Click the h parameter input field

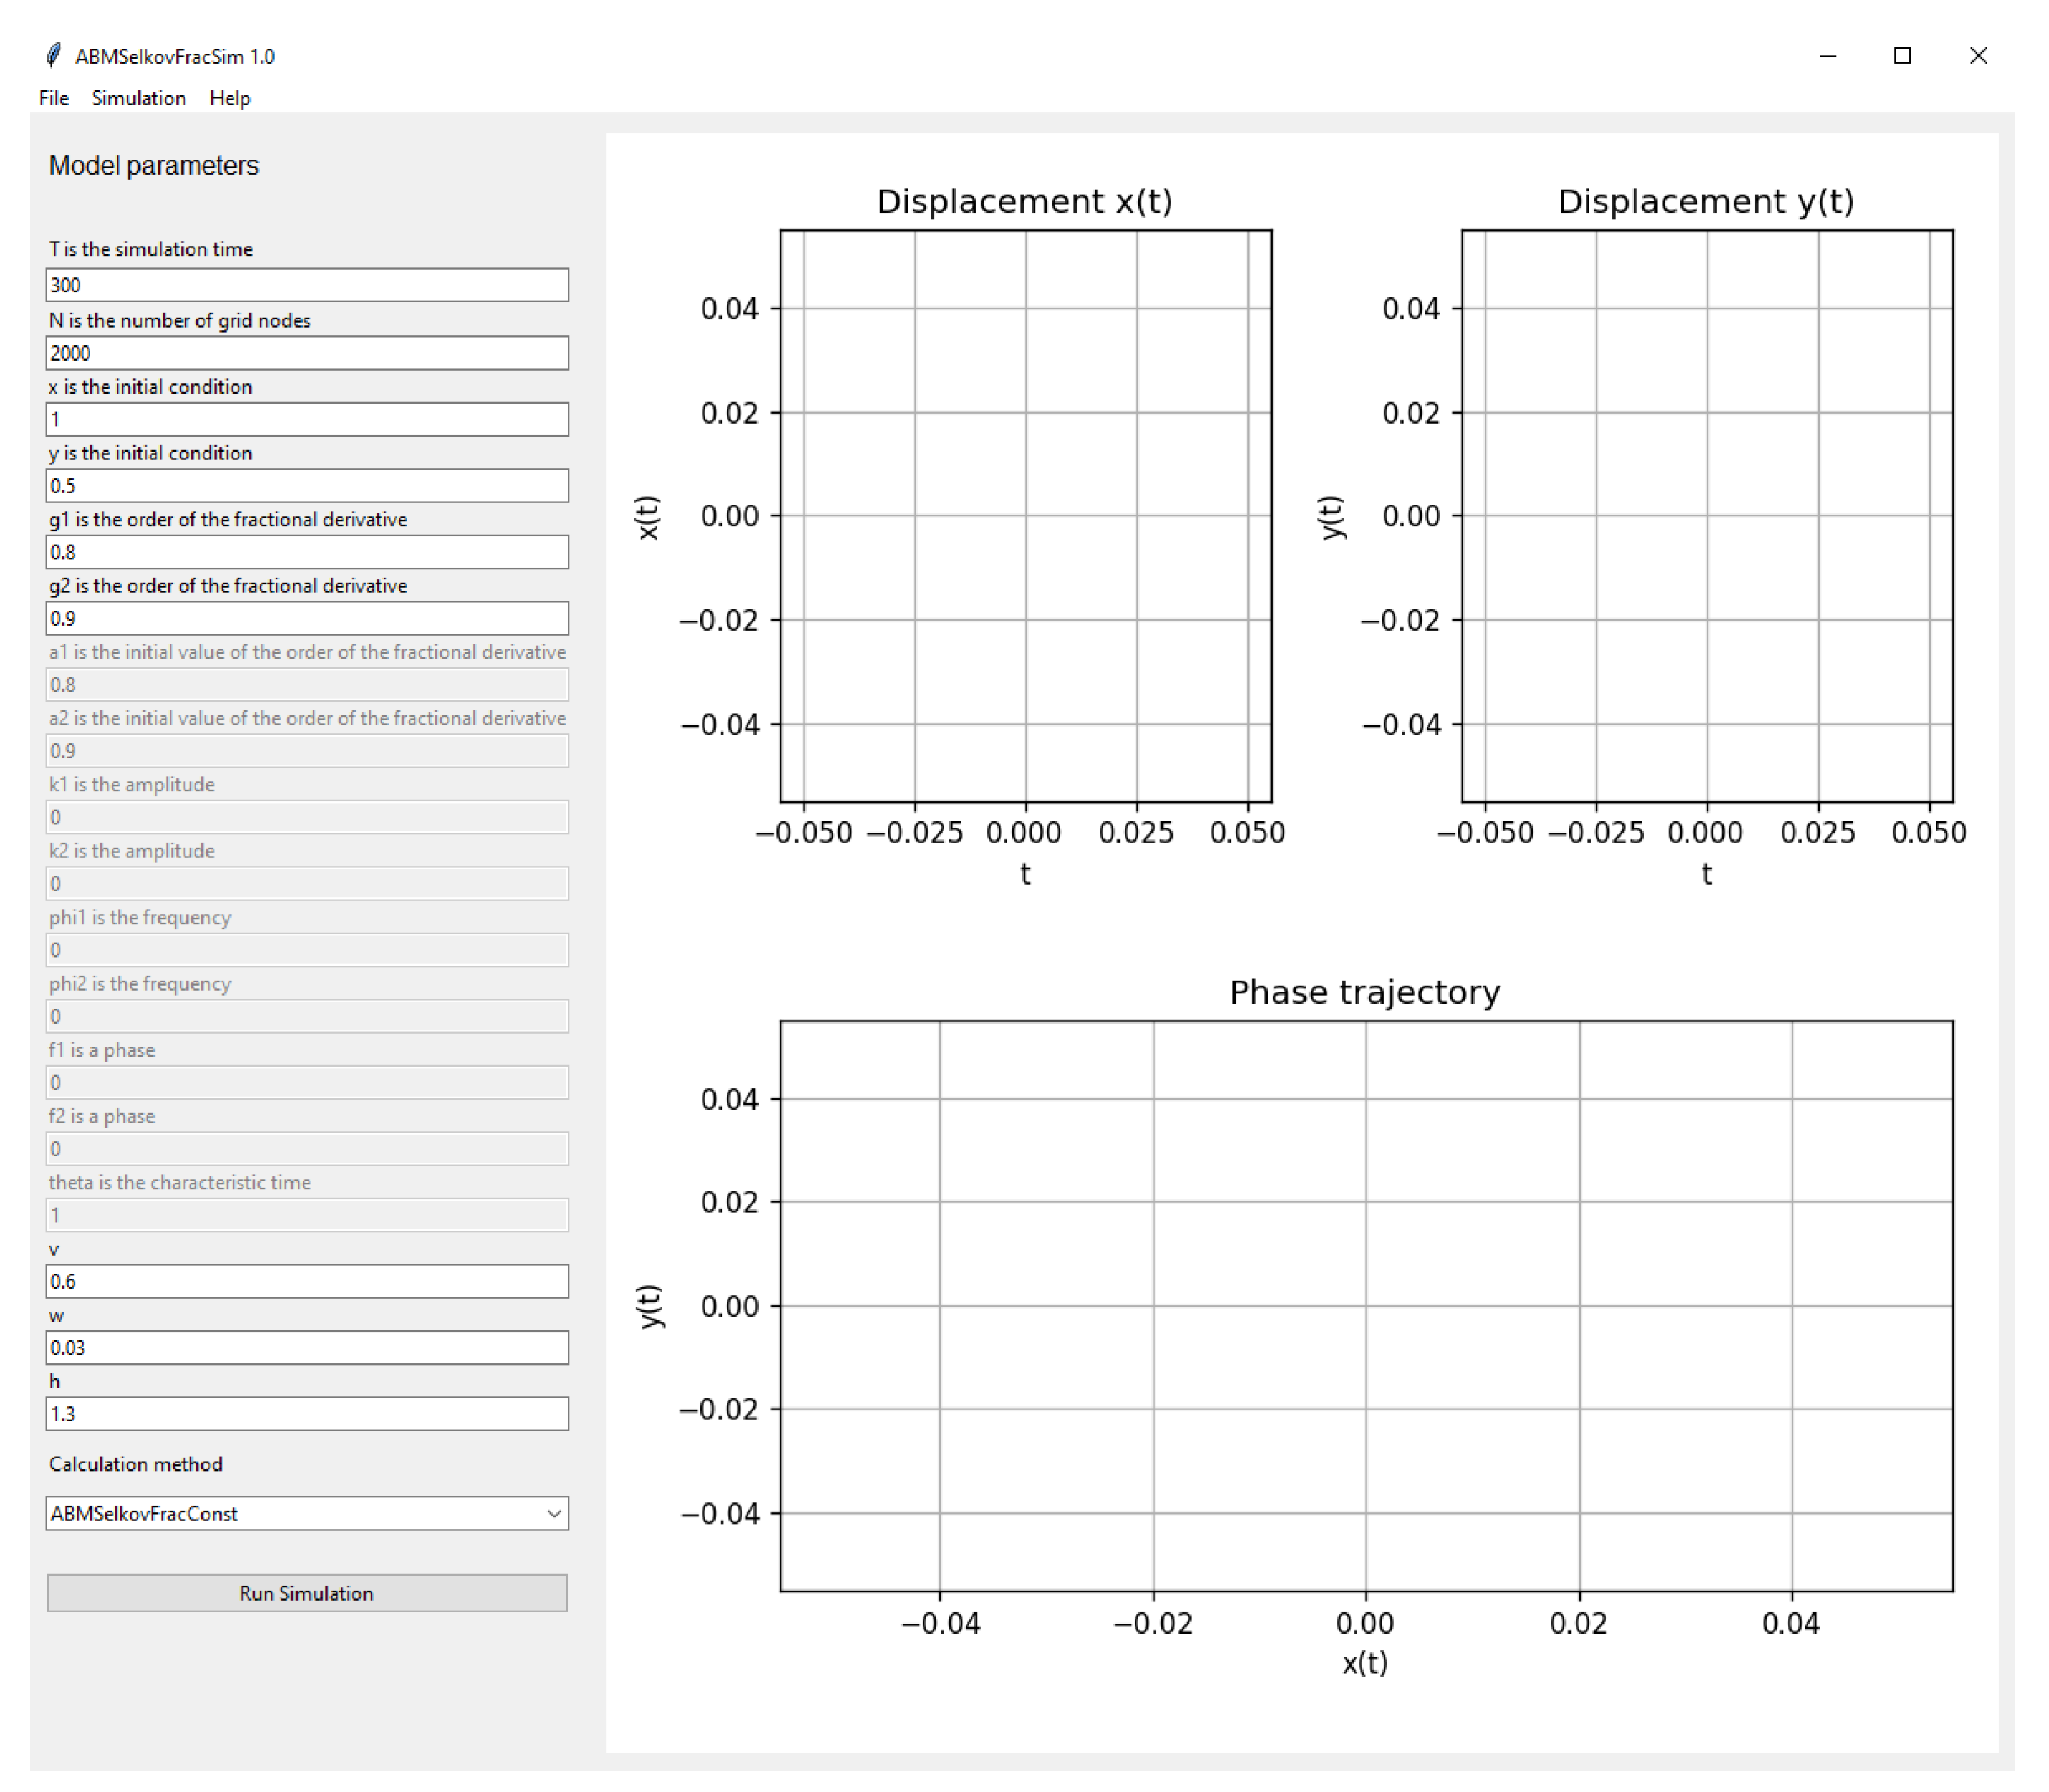306,1414
